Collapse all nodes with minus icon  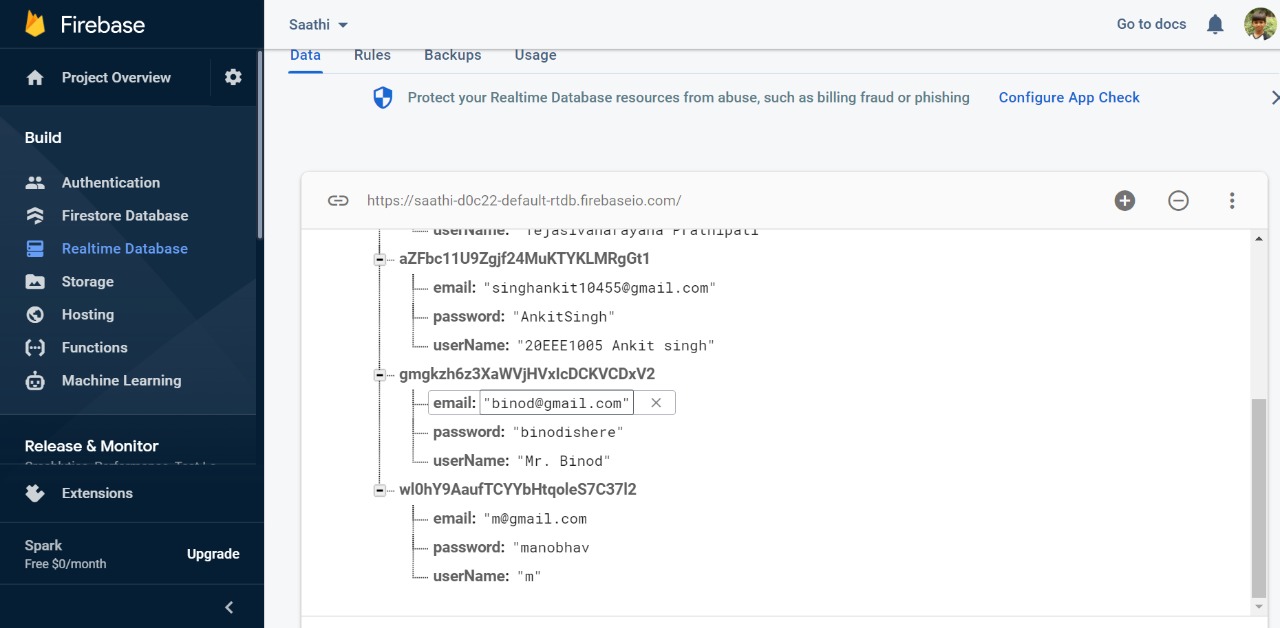click(x=1178, y=200)
